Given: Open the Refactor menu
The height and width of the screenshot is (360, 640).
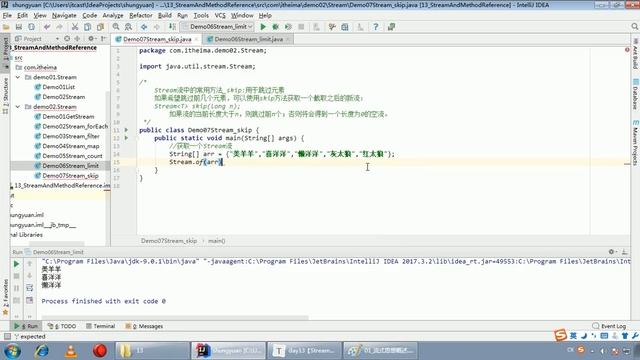Looking at the screenshot, I should tap(141, 16).
